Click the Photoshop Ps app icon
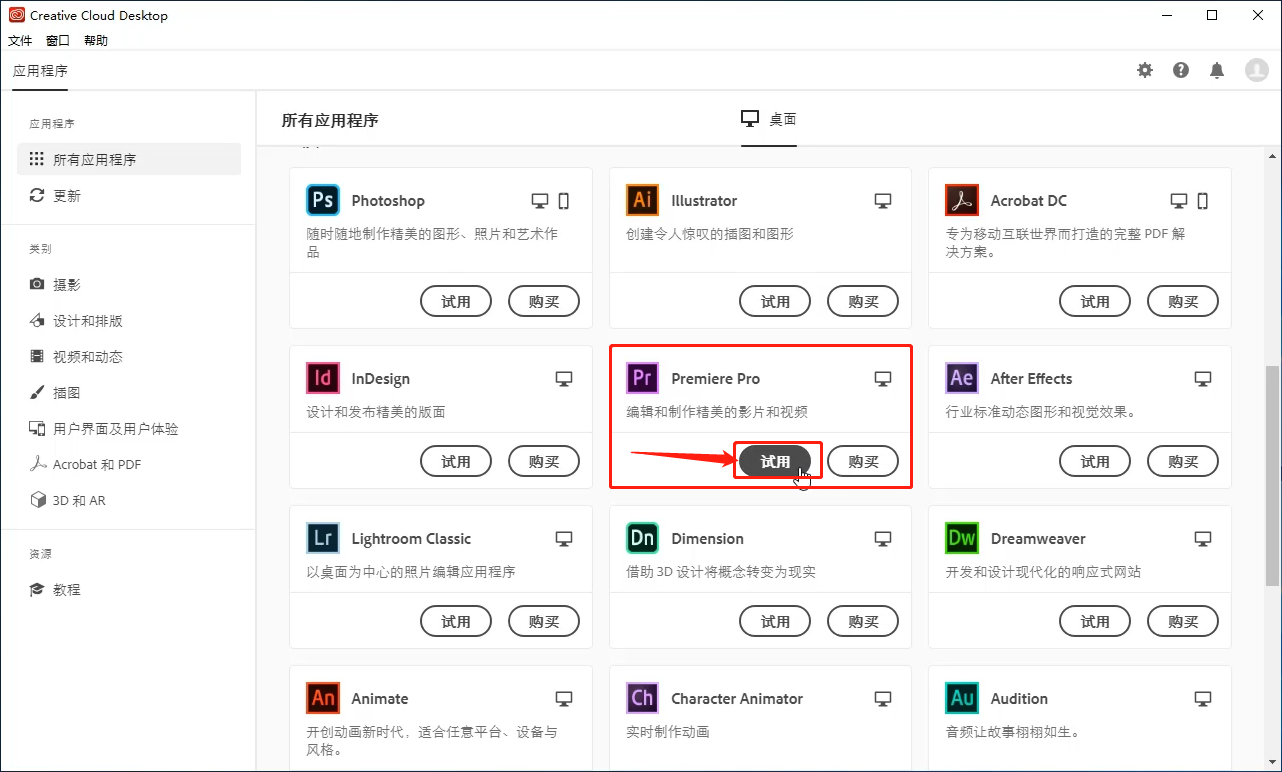 323,200
